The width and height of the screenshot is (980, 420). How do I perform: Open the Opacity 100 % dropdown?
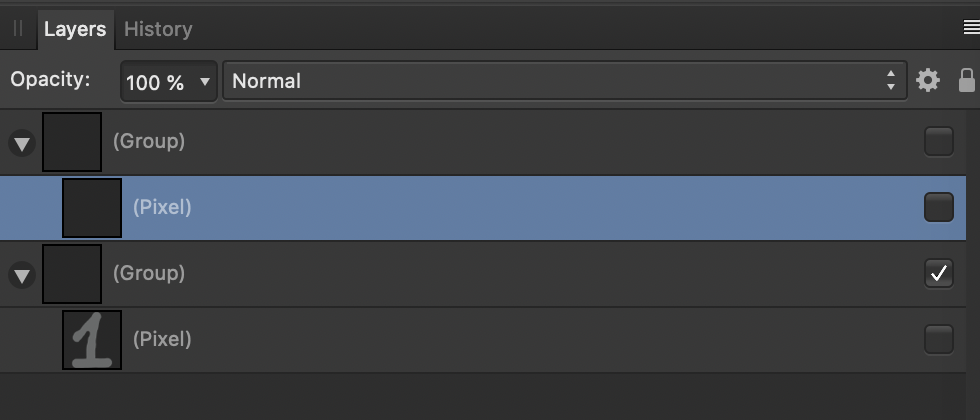click(x=168, y=81)
